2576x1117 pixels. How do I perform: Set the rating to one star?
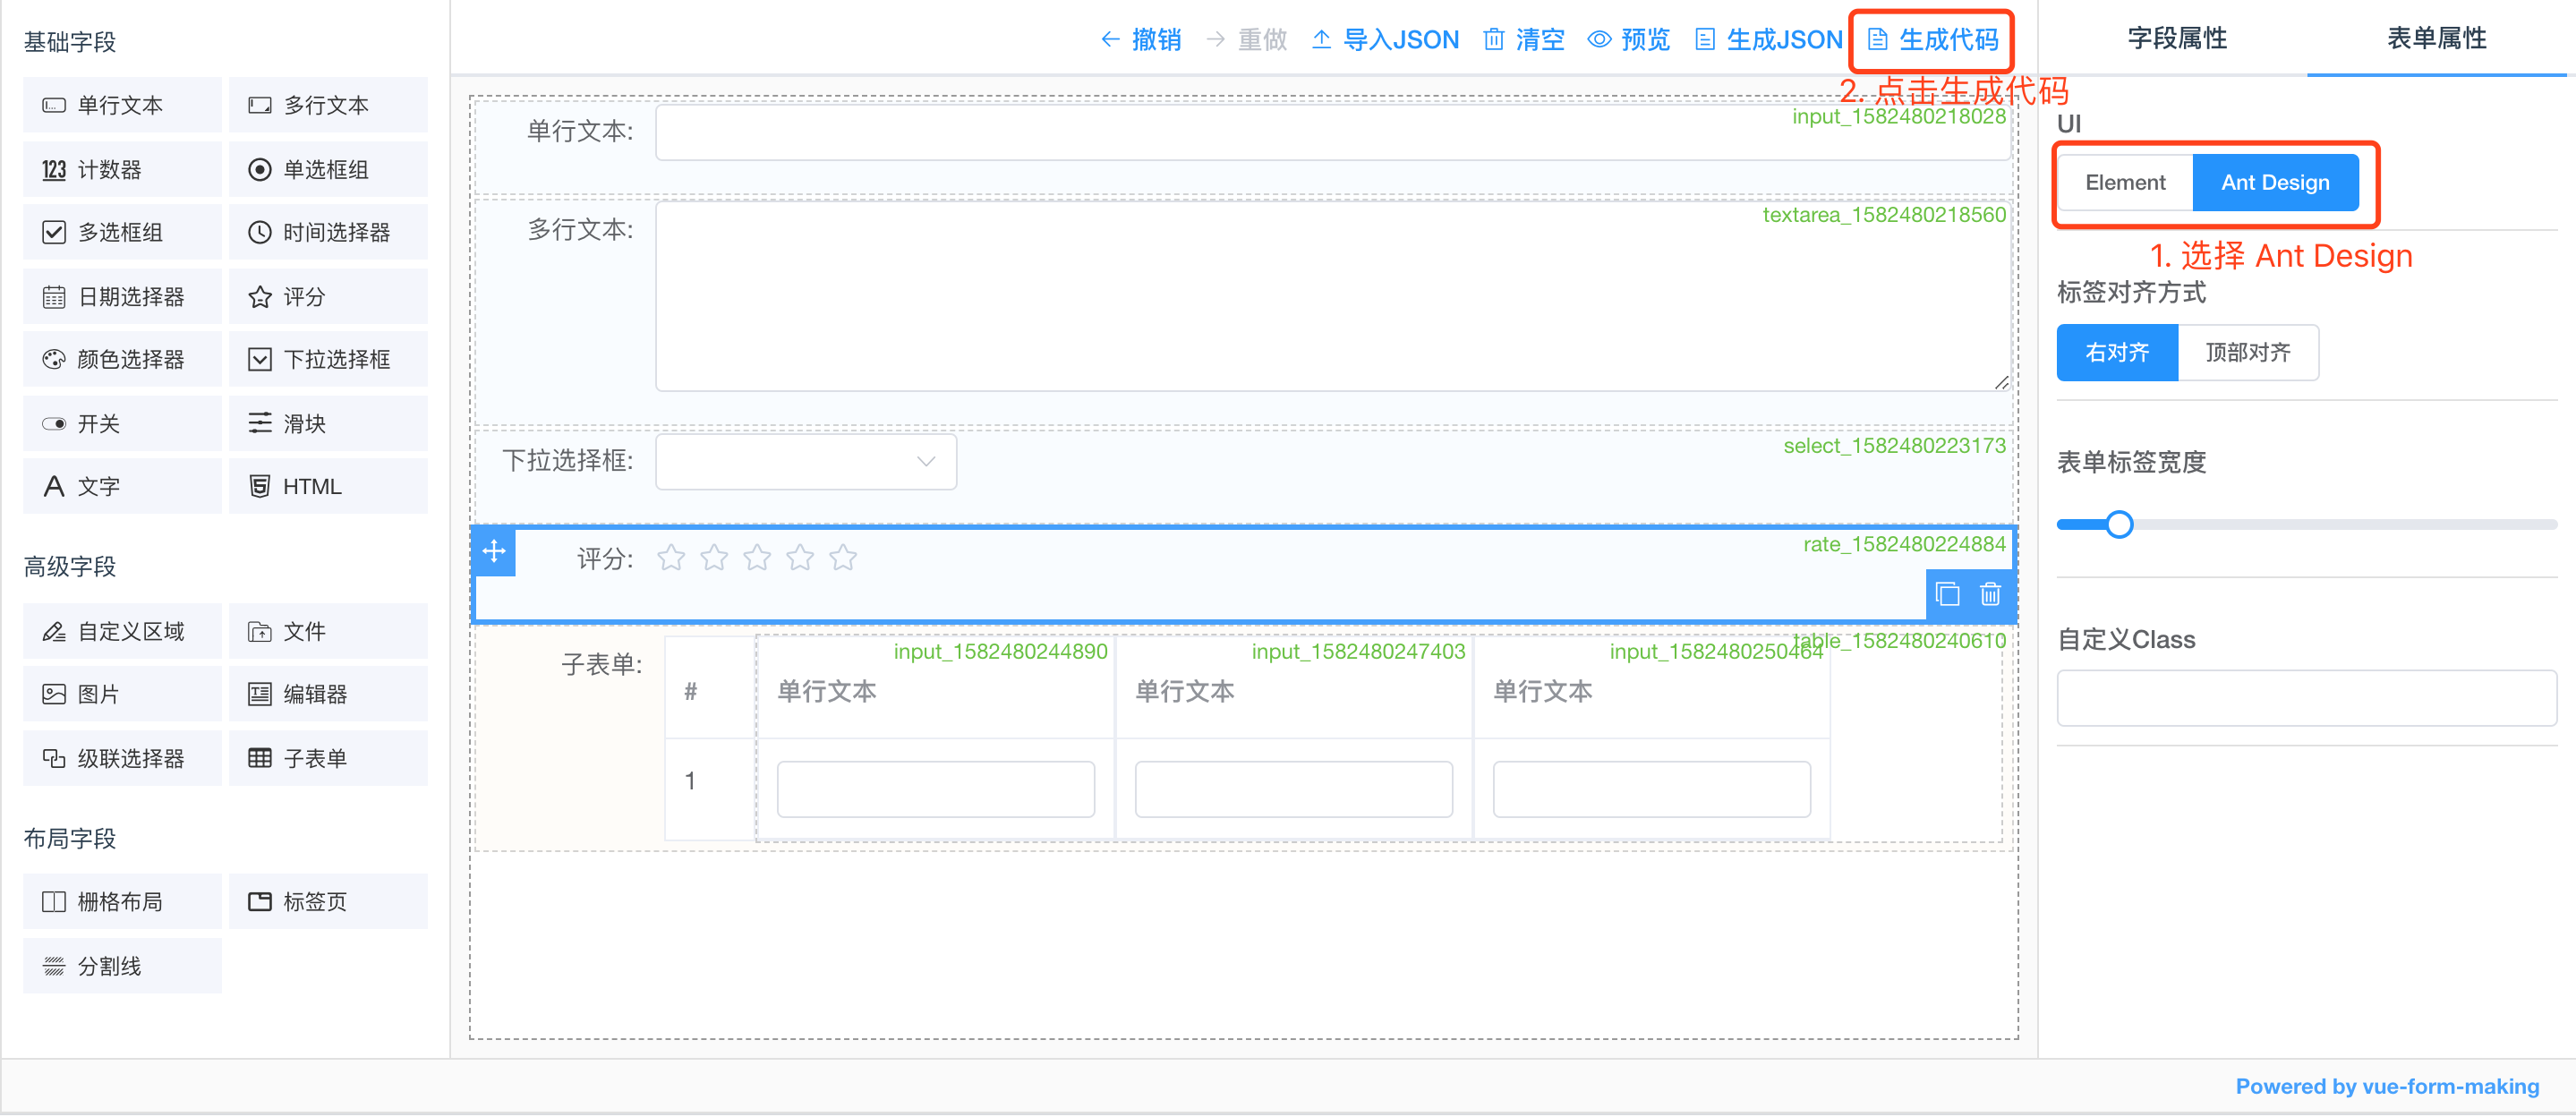click(x=671, y=557)
